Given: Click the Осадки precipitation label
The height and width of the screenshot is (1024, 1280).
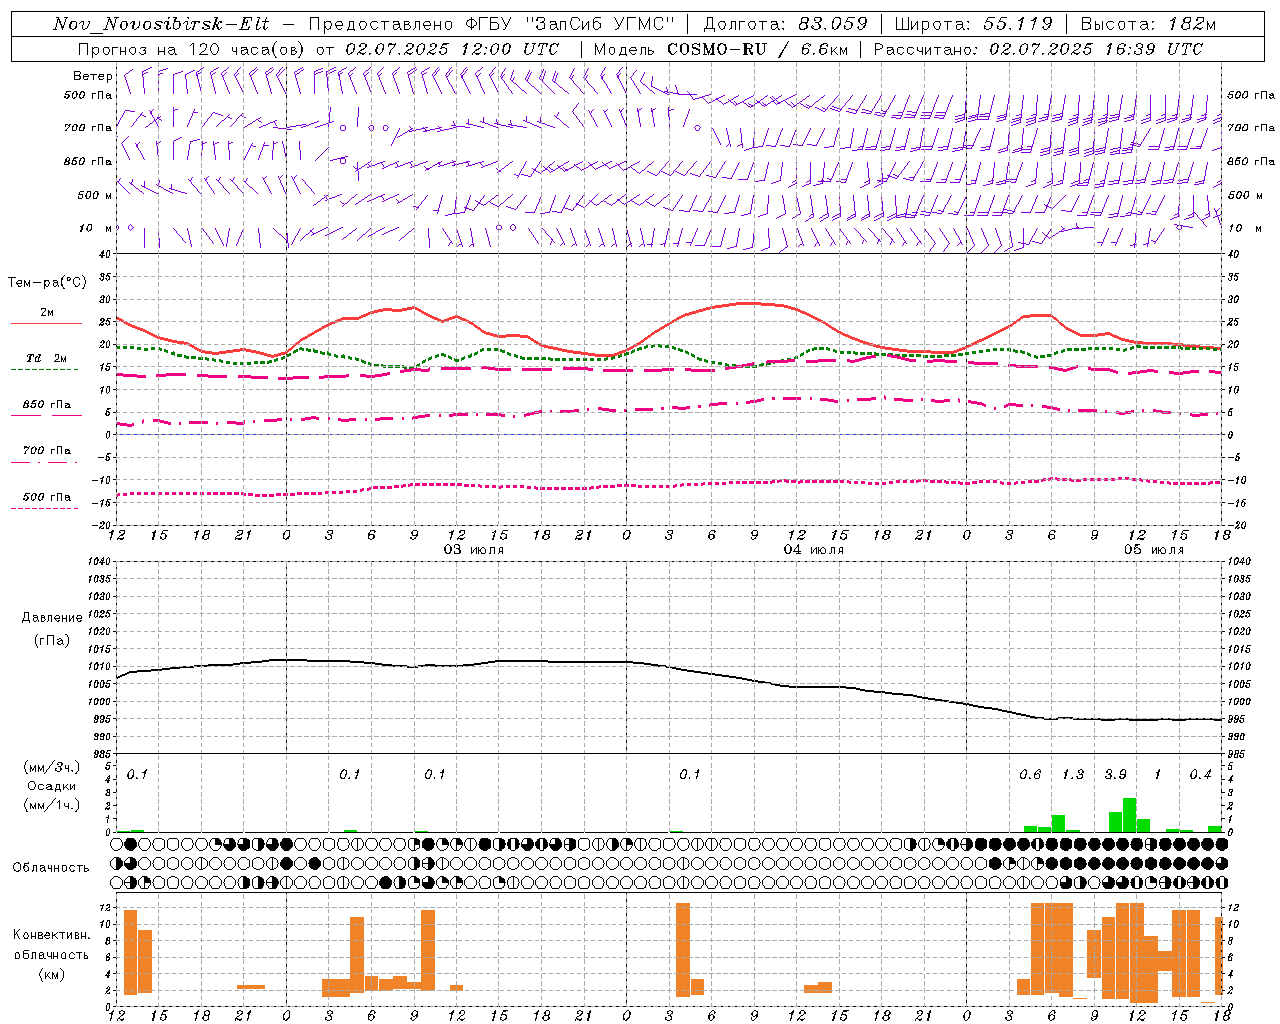Looking at the screenshot, I should [x=52, y=786].
